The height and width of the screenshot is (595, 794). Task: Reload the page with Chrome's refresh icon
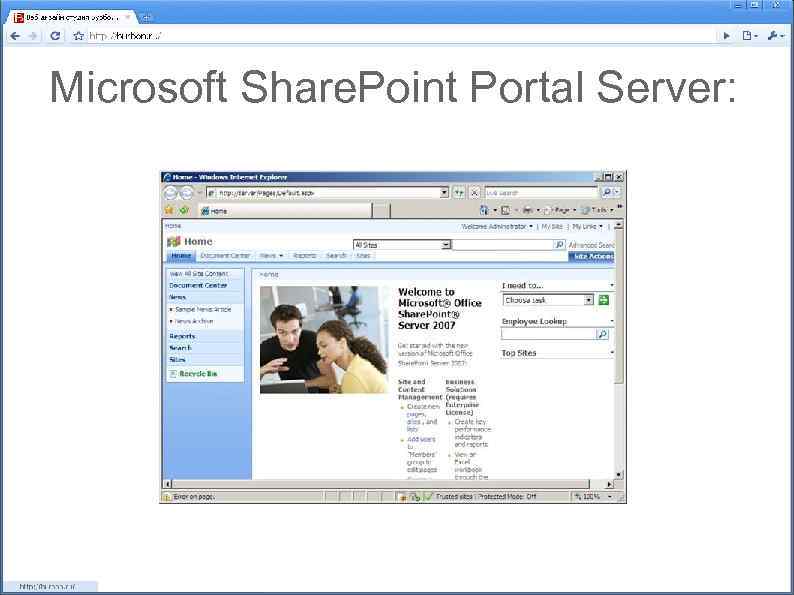pos(55,36)
